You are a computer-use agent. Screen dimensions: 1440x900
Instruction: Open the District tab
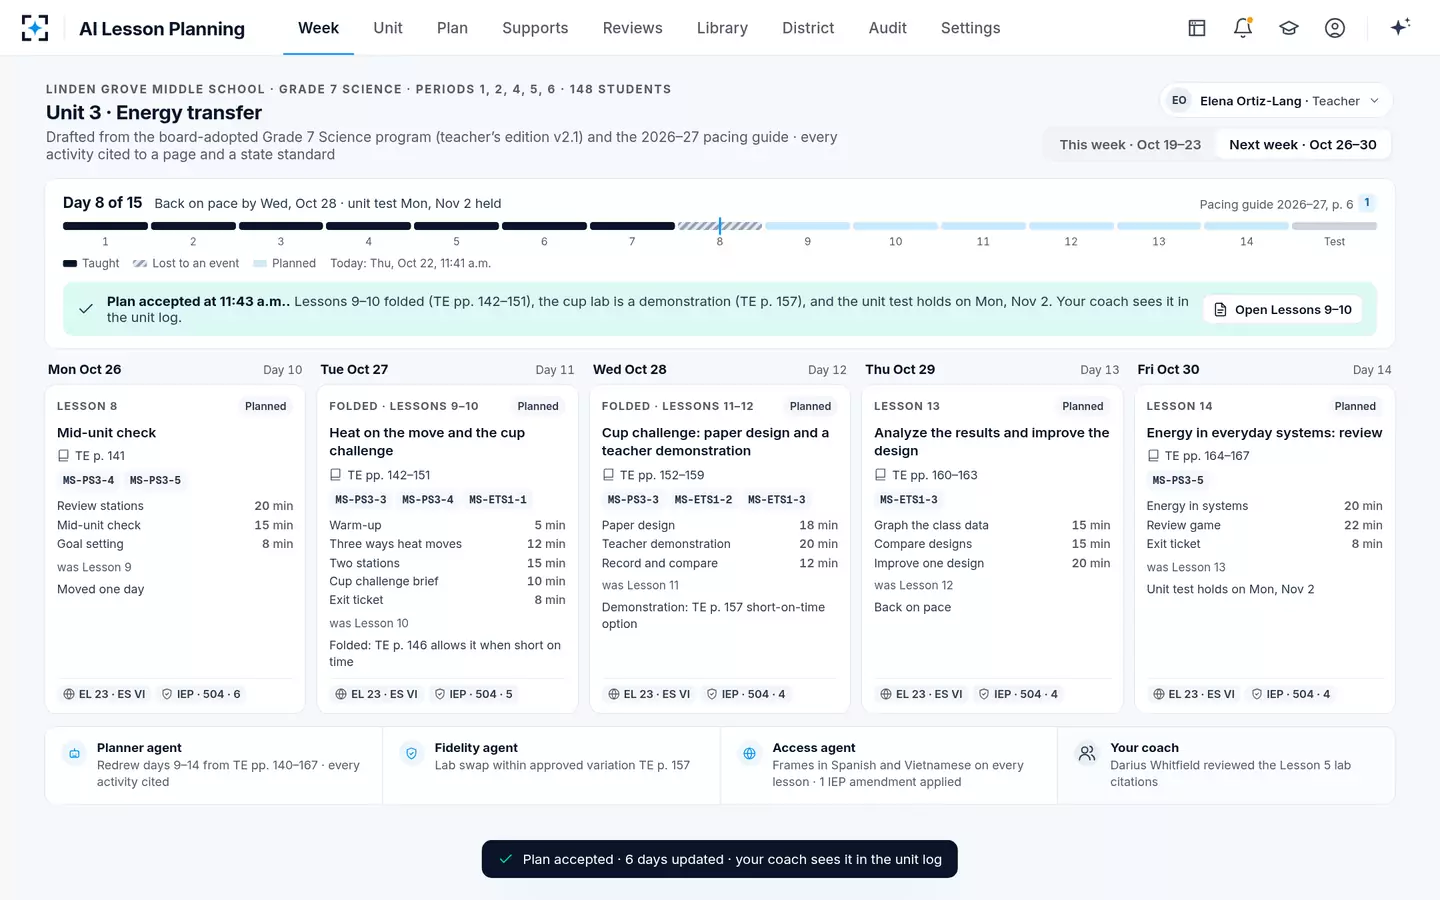click(808, 28)
